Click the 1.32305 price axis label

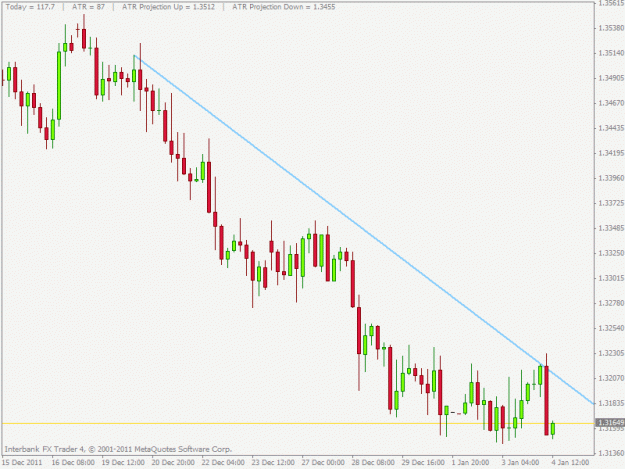tap(611, 353)
